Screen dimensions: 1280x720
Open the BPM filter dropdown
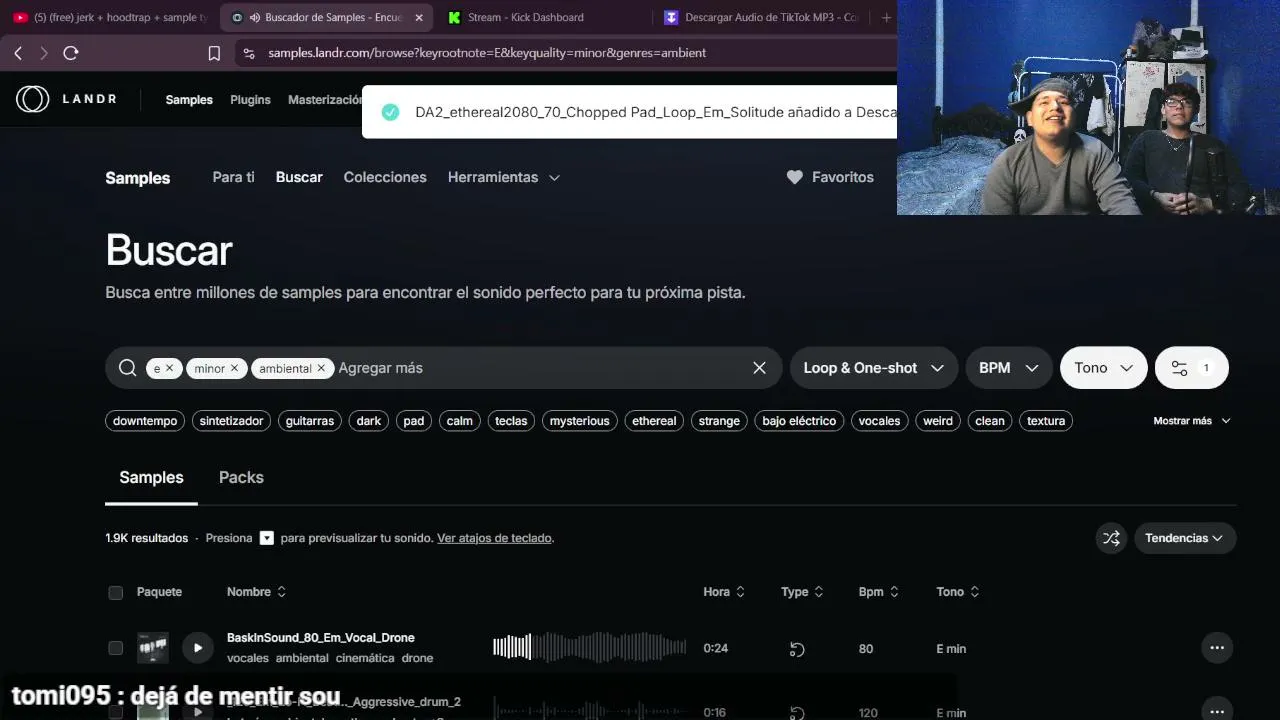pos(1009,368)
